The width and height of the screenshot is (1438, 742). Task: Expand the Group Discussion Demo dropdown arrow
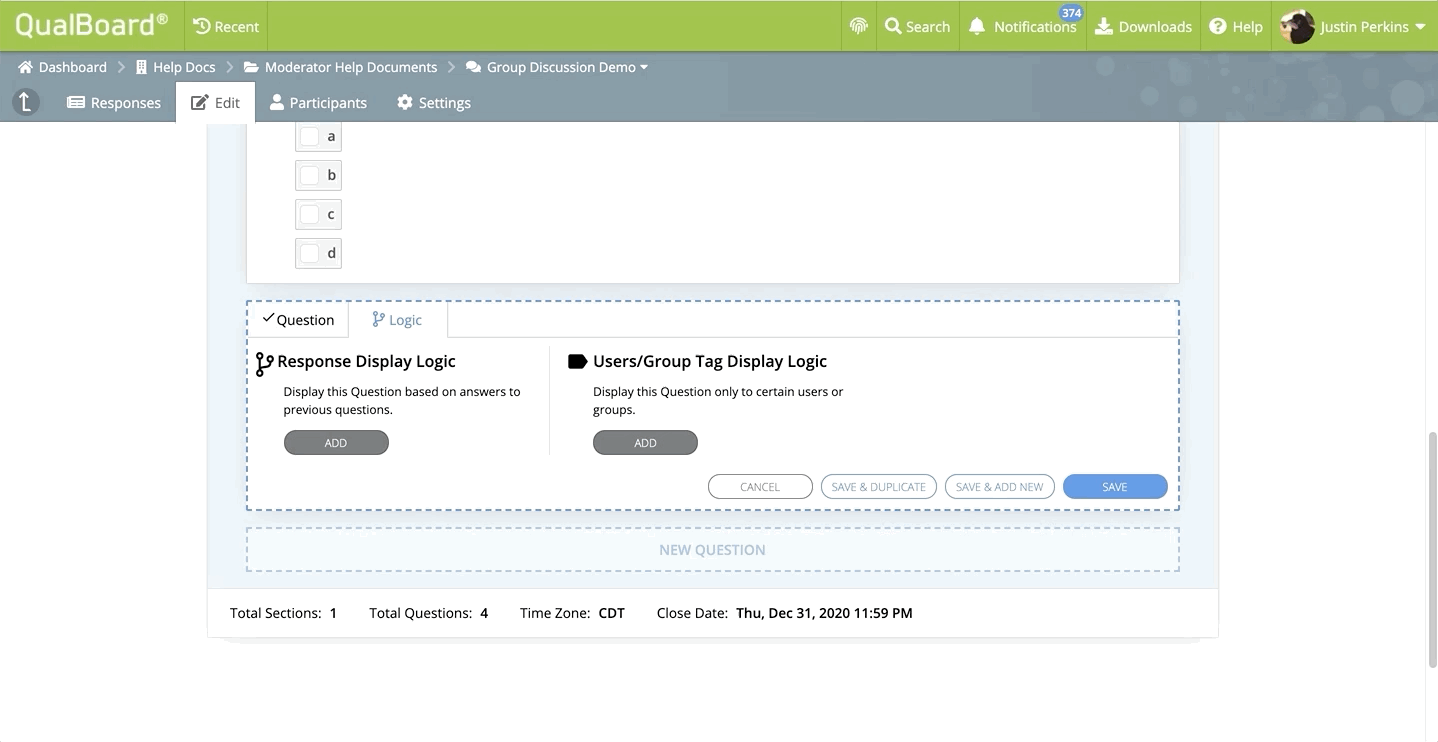pos(644,67)
